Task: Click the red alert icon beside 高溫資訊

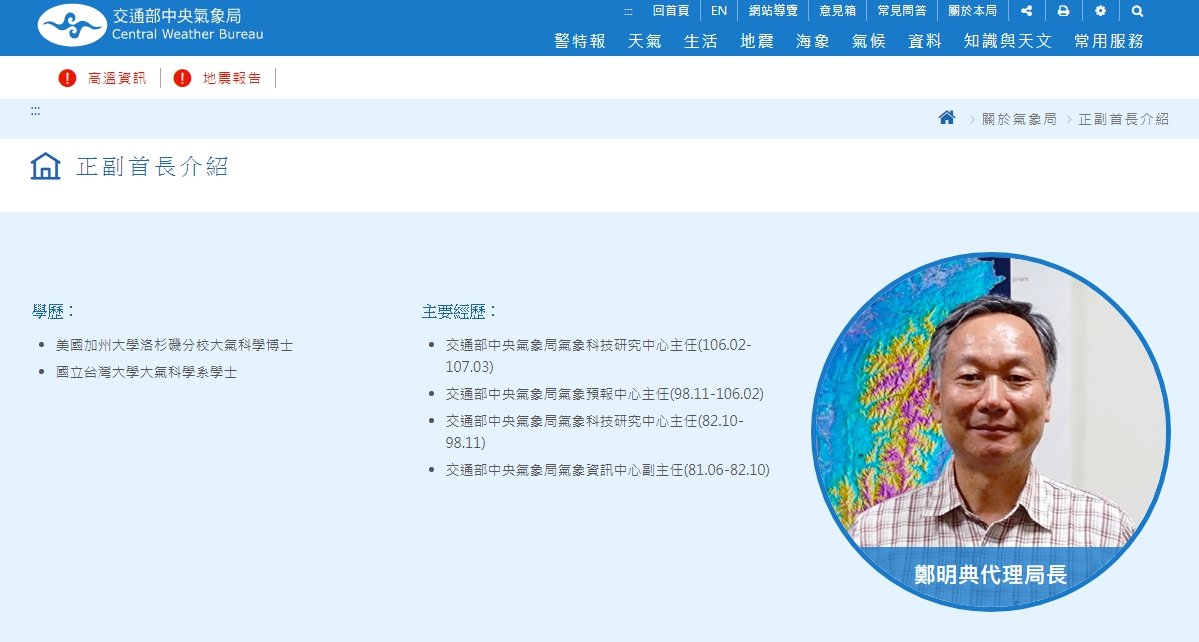Action: 67,78
